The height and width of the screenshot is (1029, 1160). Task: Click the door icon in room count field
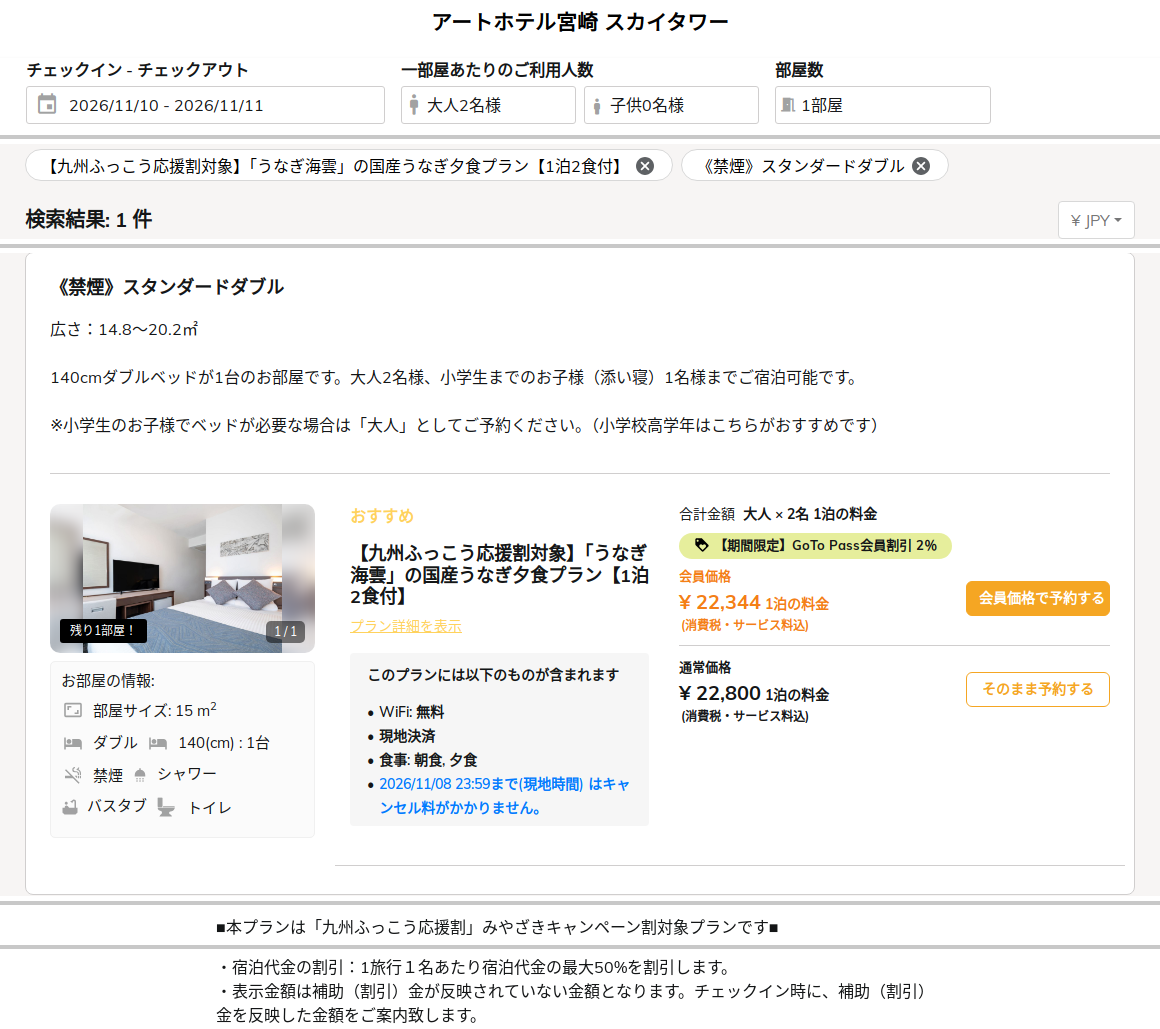point(788,105)
